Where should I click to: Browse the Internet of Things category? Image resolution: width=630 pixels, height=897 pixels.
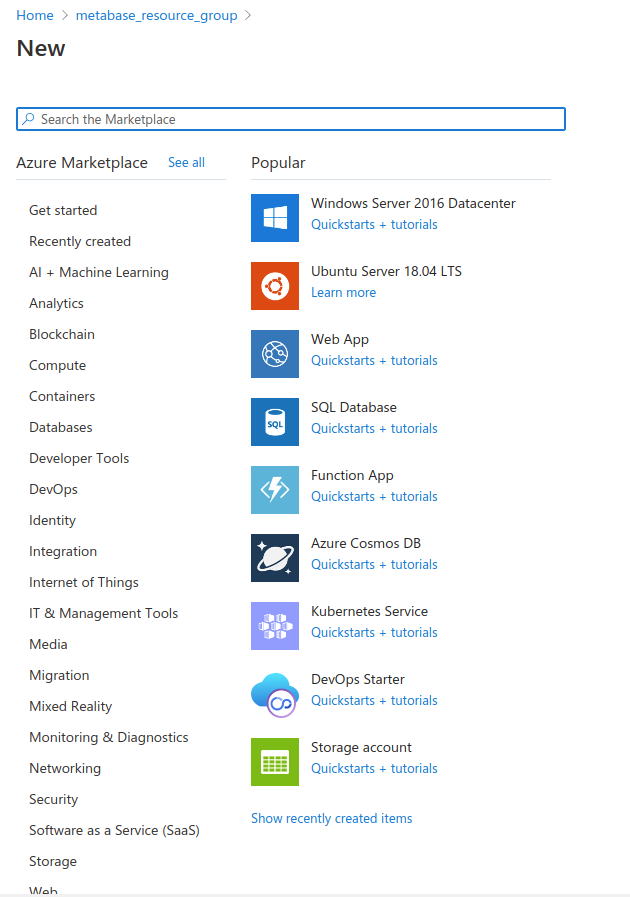84,582
